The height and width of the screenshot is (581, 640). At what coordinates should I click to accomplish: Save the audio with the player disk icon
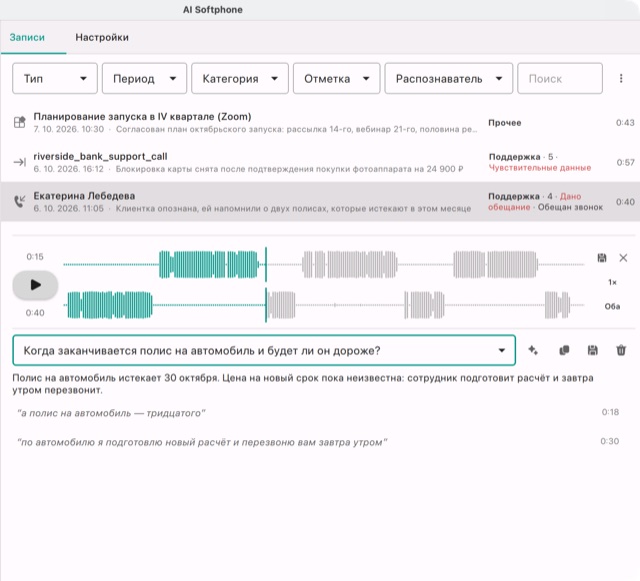pos(602,258)
